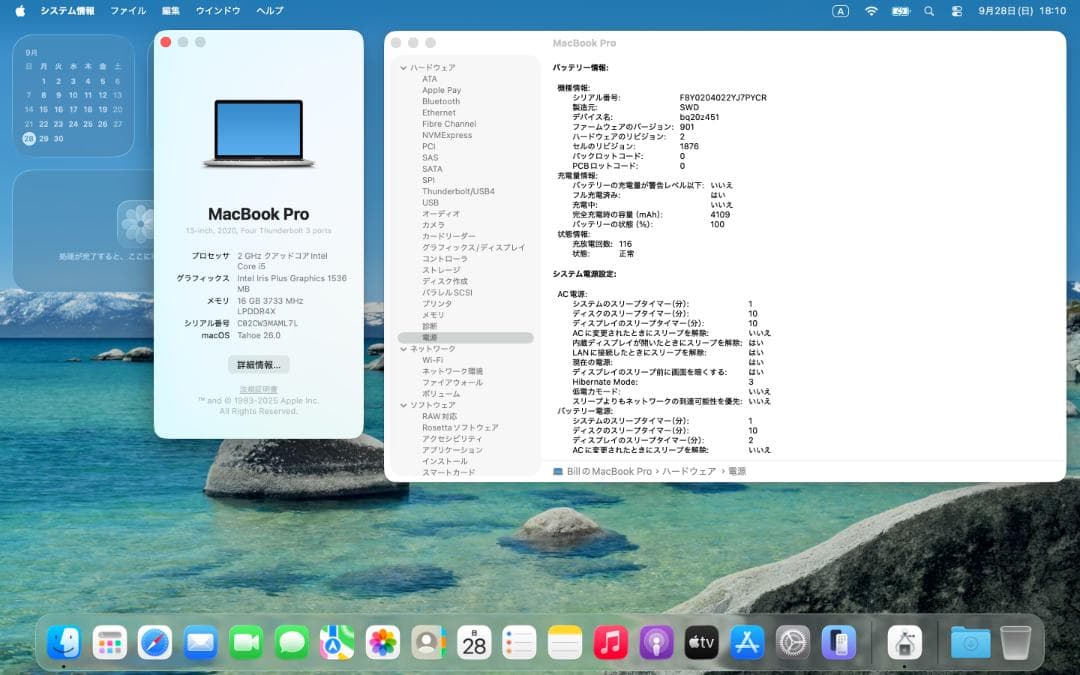The width and height of the screenshot is (1080, 675).
Task: Open 編集 menu
Action: click(x=171, y=11)
